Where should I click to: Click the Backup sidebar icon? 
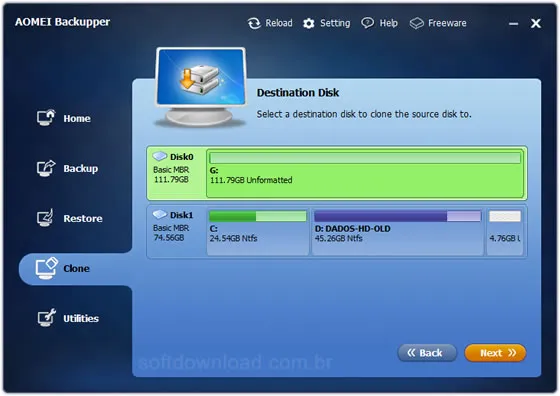point(46,168)
